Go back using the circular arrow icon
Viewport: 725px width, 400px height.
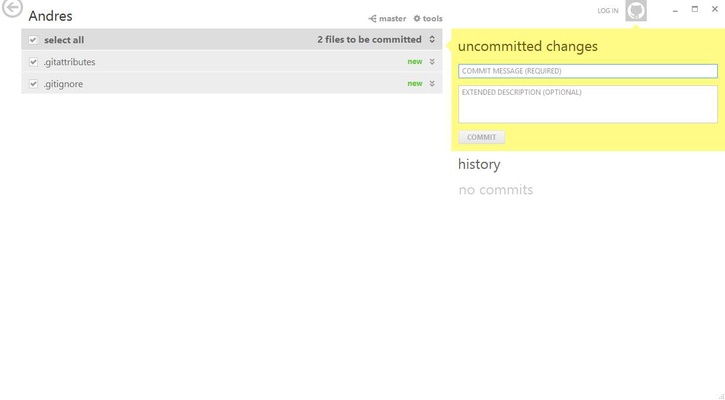pyautogui.click(x=12, y=8)
